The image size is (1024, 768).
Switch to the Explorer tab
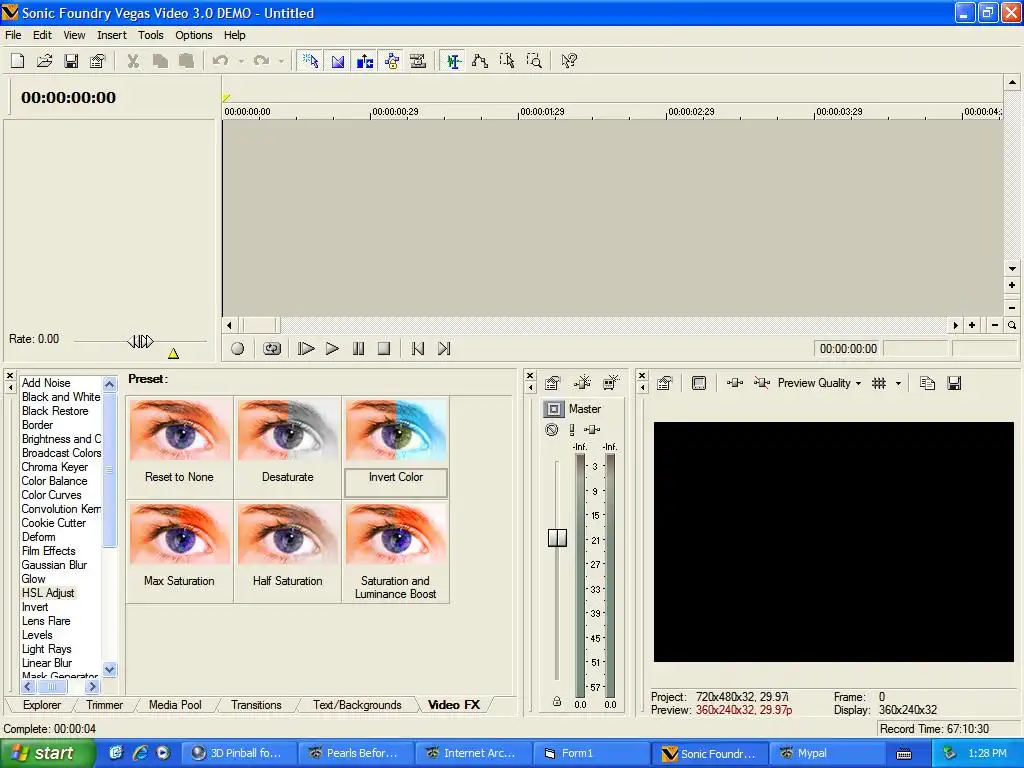(x=42, y=705)
